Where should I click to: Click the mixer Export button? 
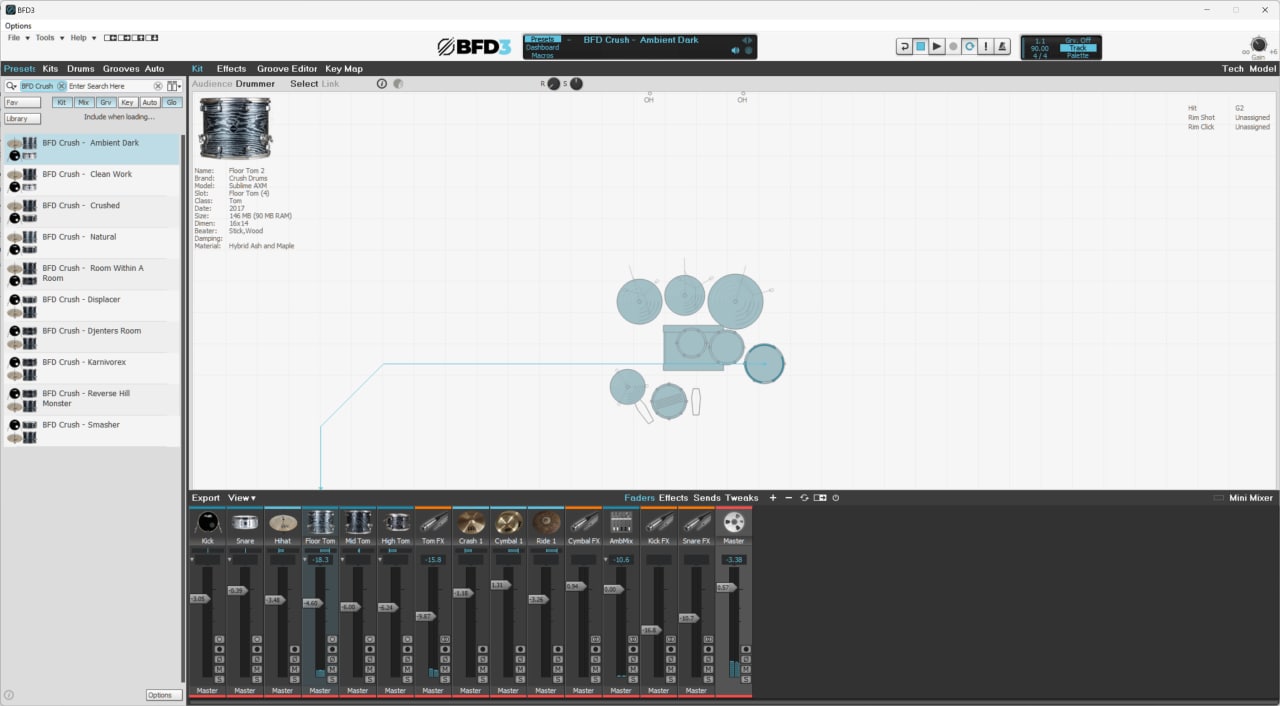(206, 498)
